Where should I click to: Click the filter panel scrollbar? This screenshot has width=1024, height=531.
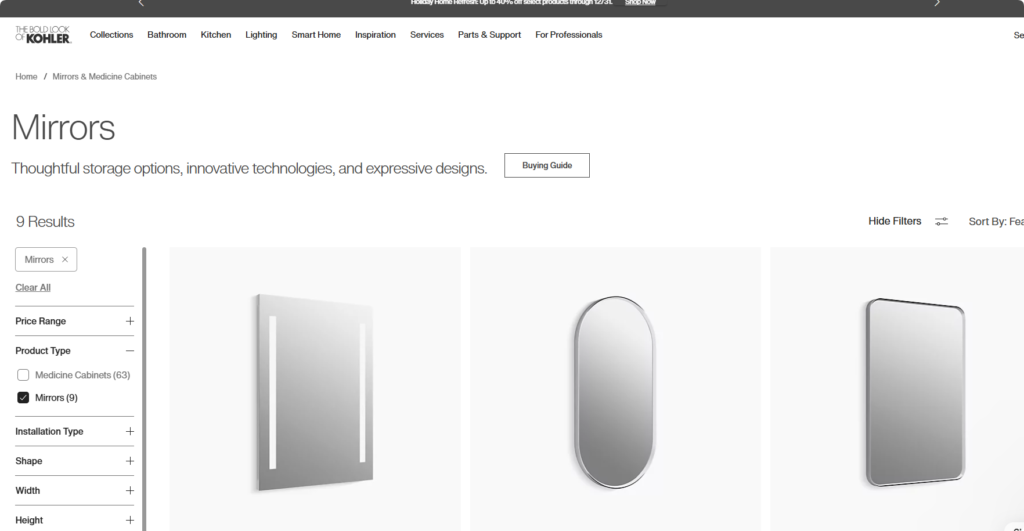(x=144, y=389)
